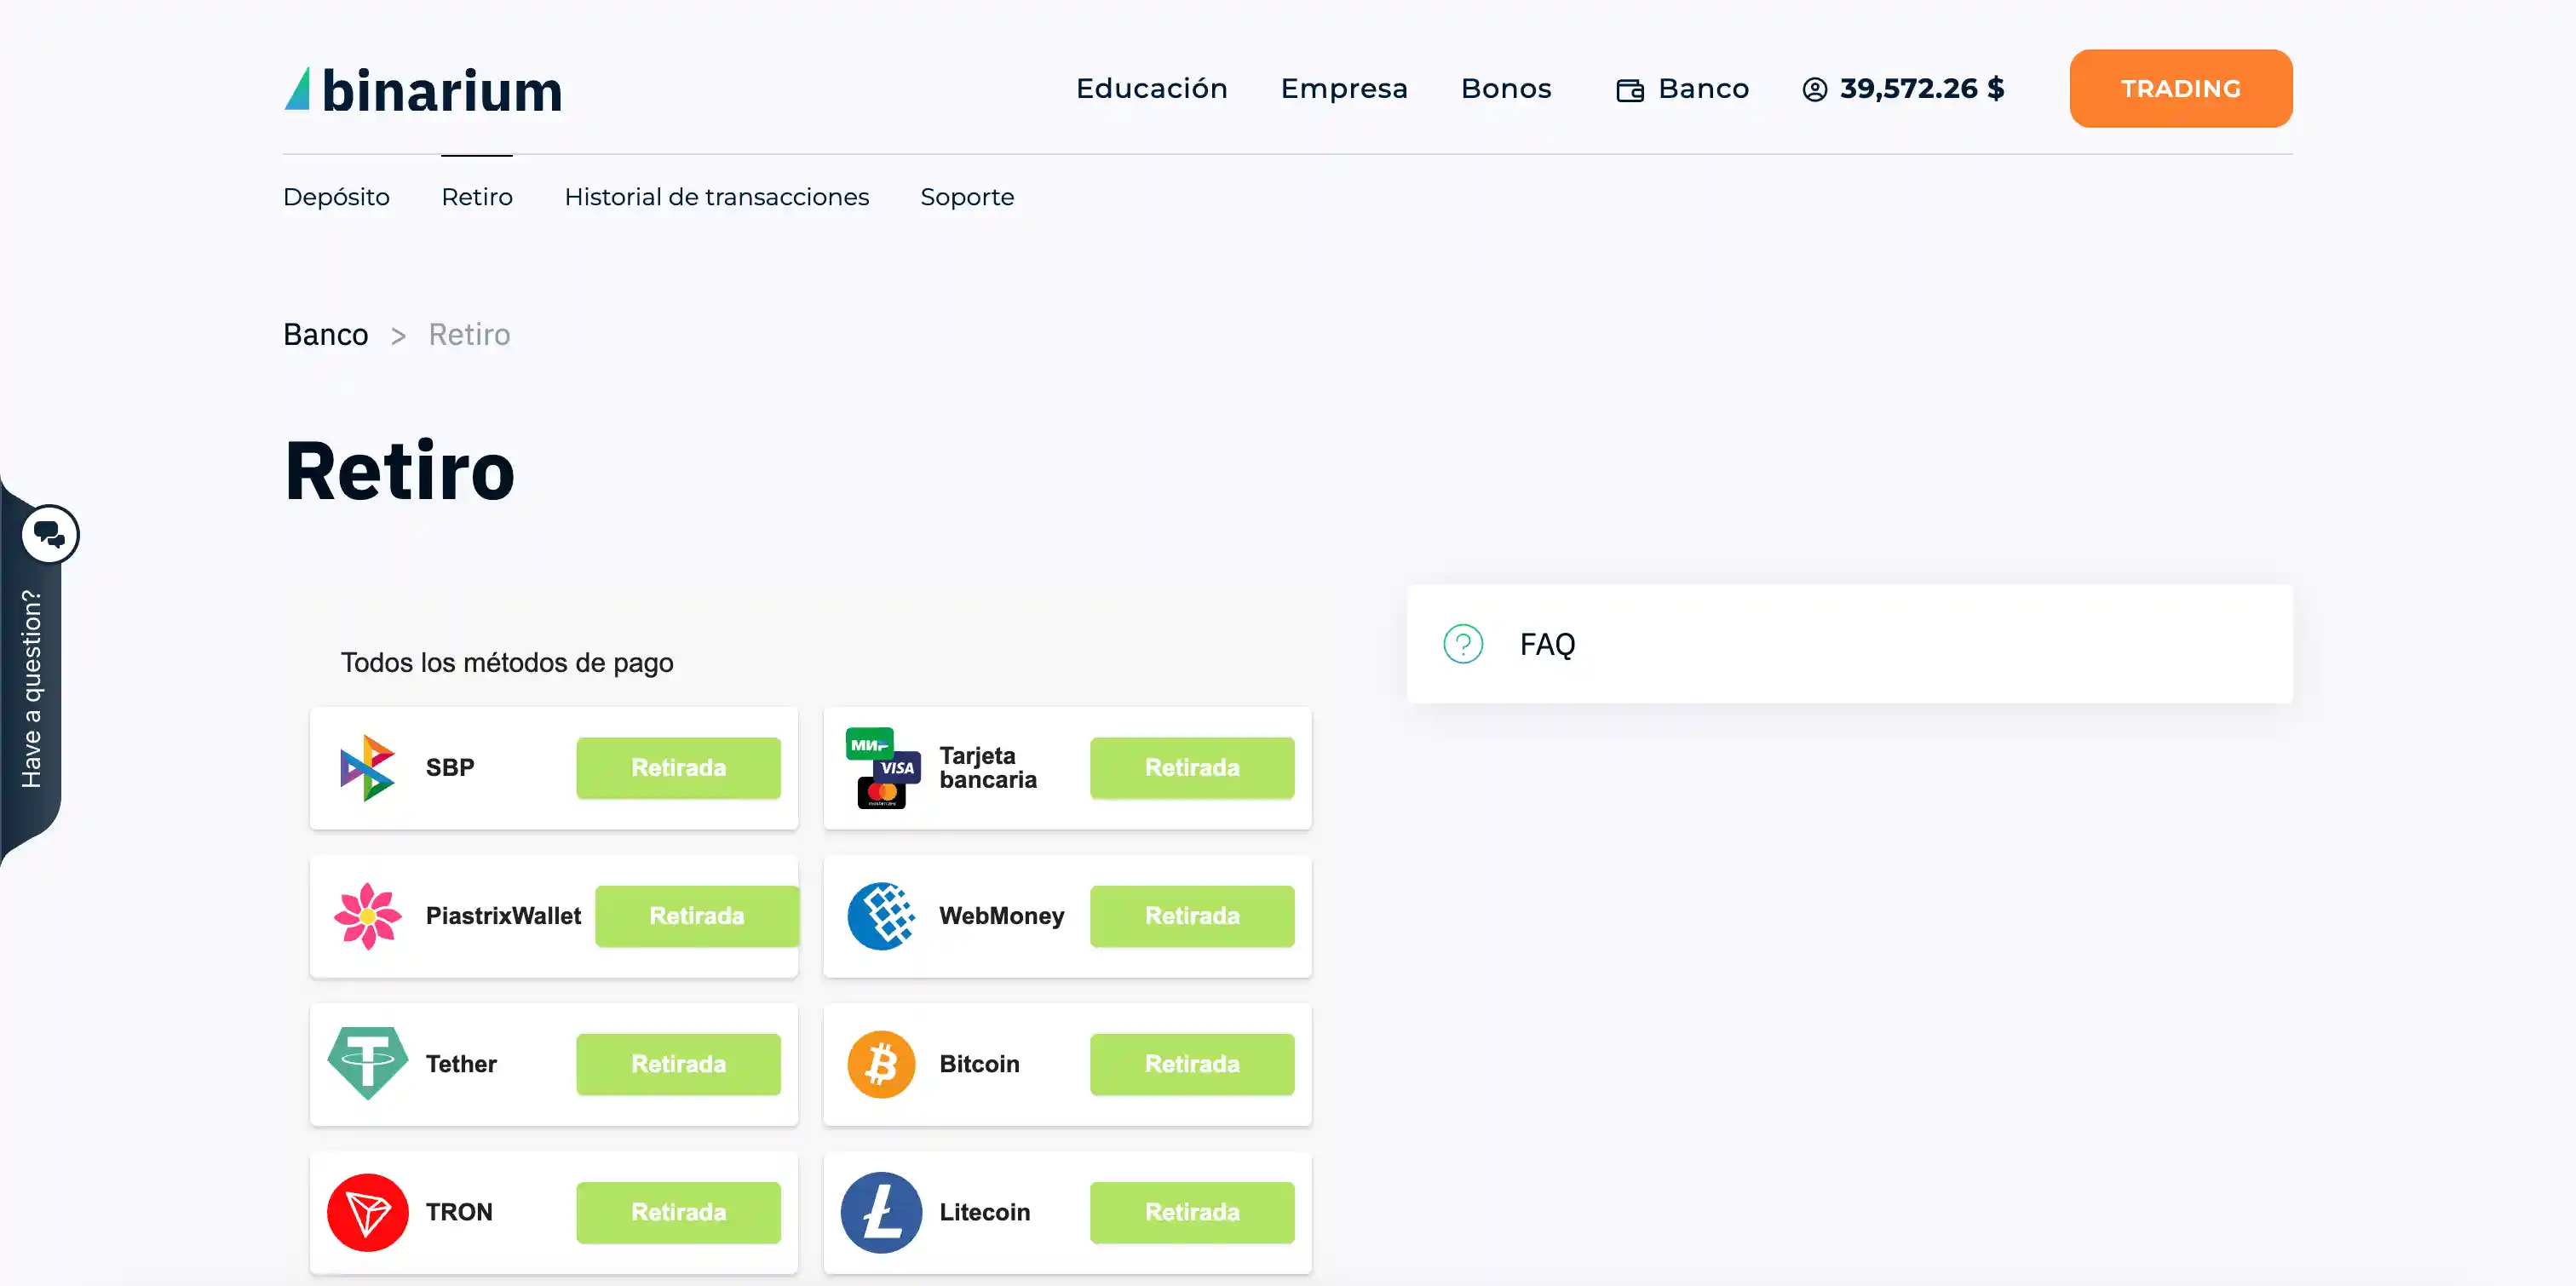
Task: Click Retirada for SBP
Action: [678, 768]
